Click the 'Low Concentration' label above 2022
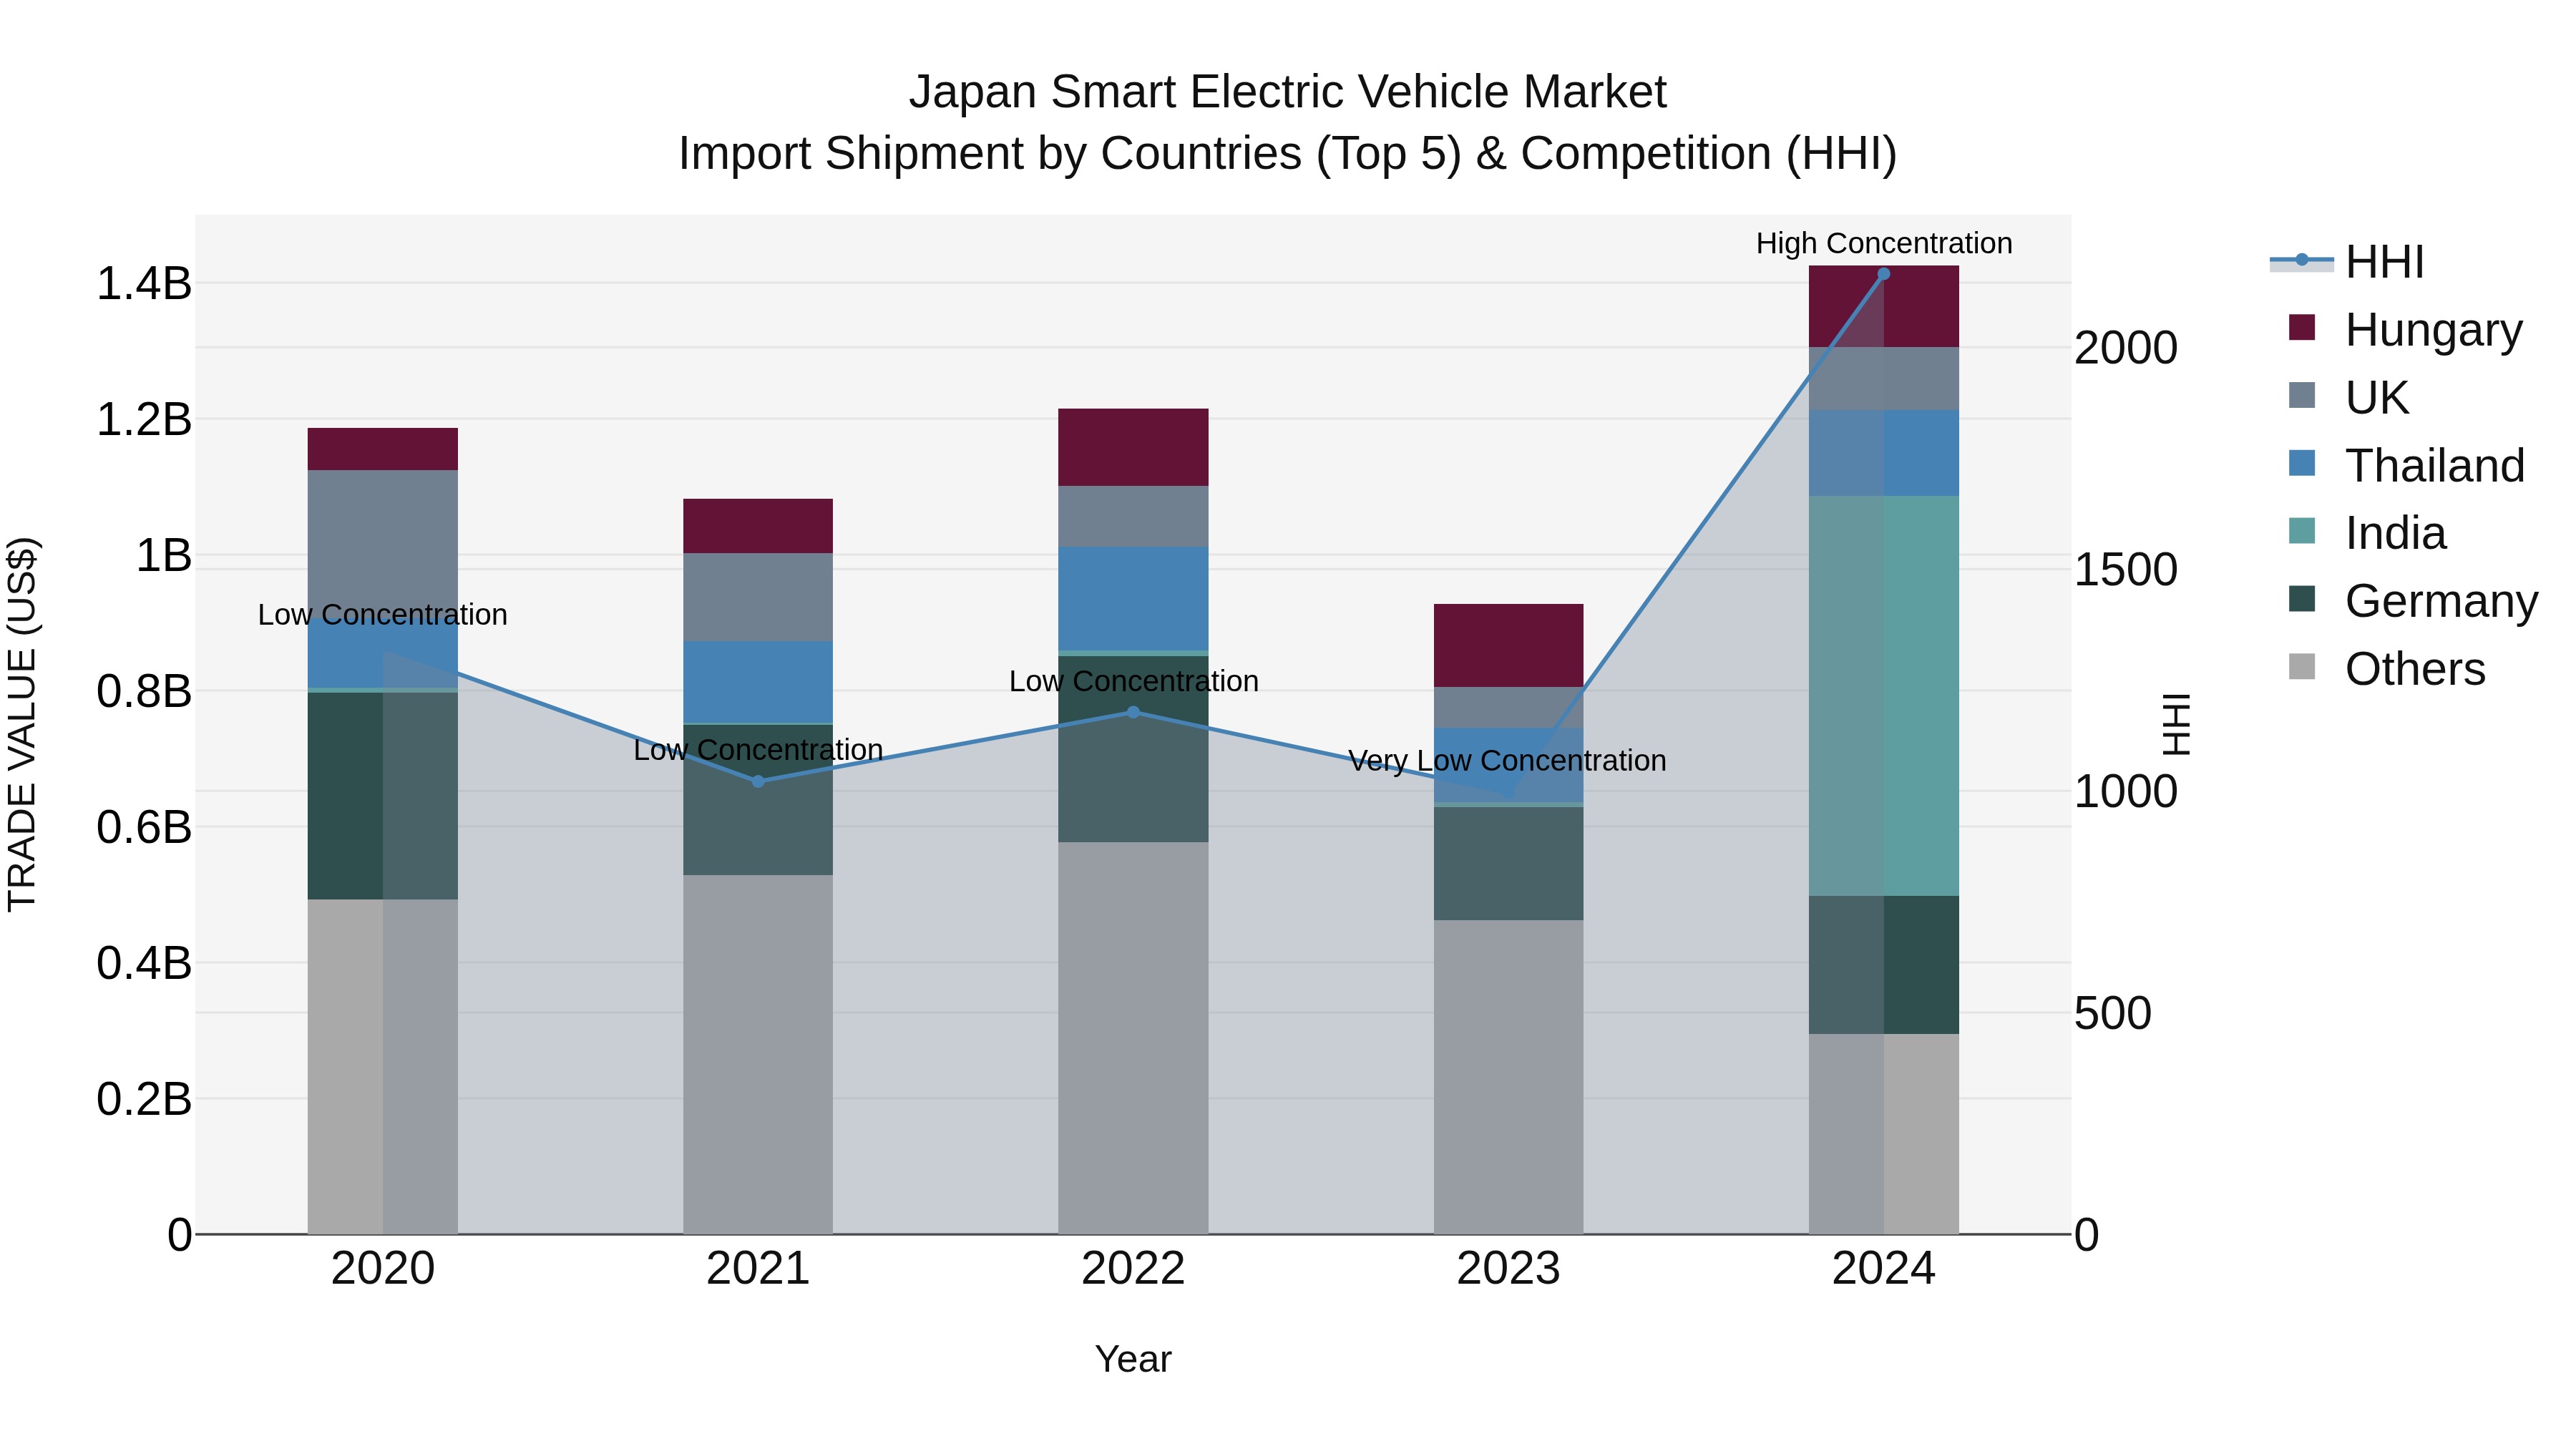 click(x=1133, y=681)
